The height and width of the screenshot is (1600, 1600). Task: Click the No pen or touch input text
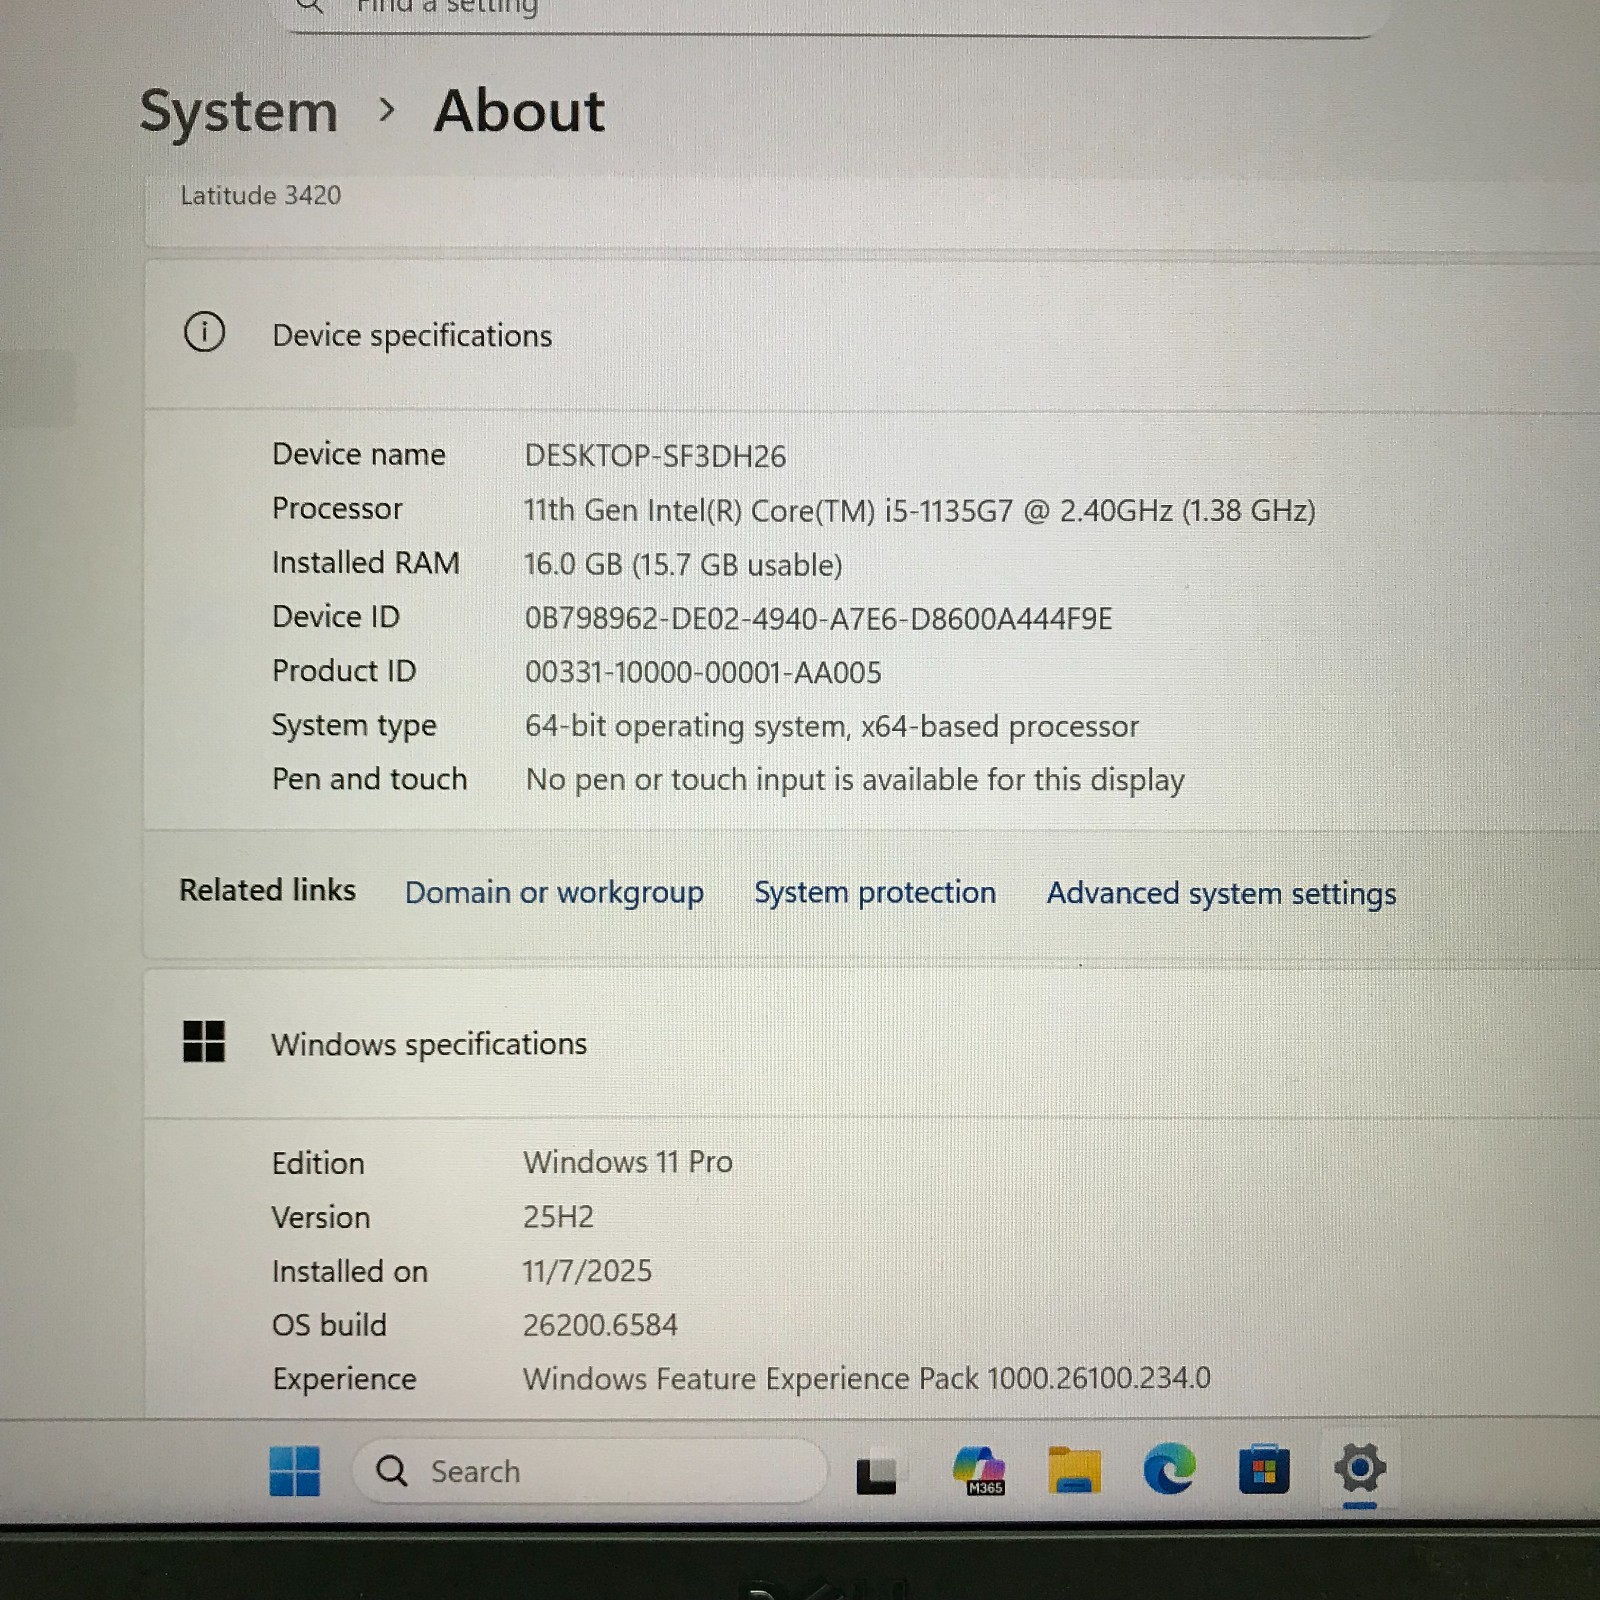pyautogui.click(x=855, y=780)
